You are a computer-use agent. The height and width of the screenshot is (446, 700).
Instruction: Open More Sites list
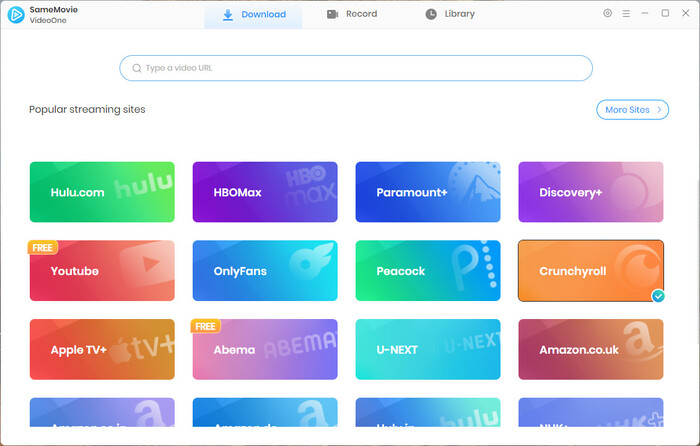click(x=632, y=110)
